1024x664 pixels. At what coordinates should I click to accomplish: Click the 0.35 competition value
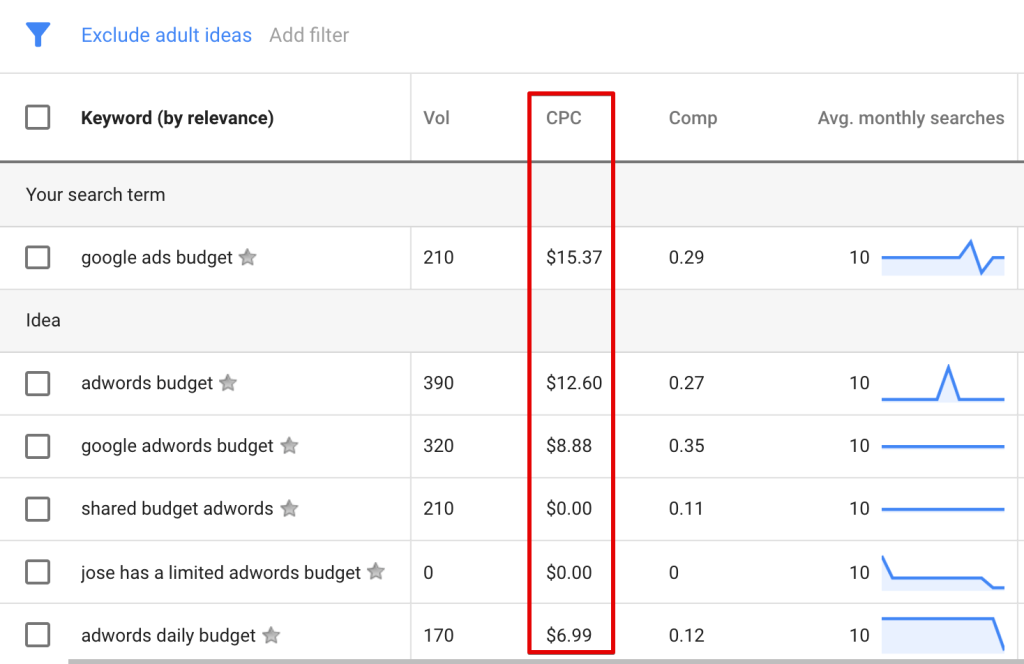[686, 446]
